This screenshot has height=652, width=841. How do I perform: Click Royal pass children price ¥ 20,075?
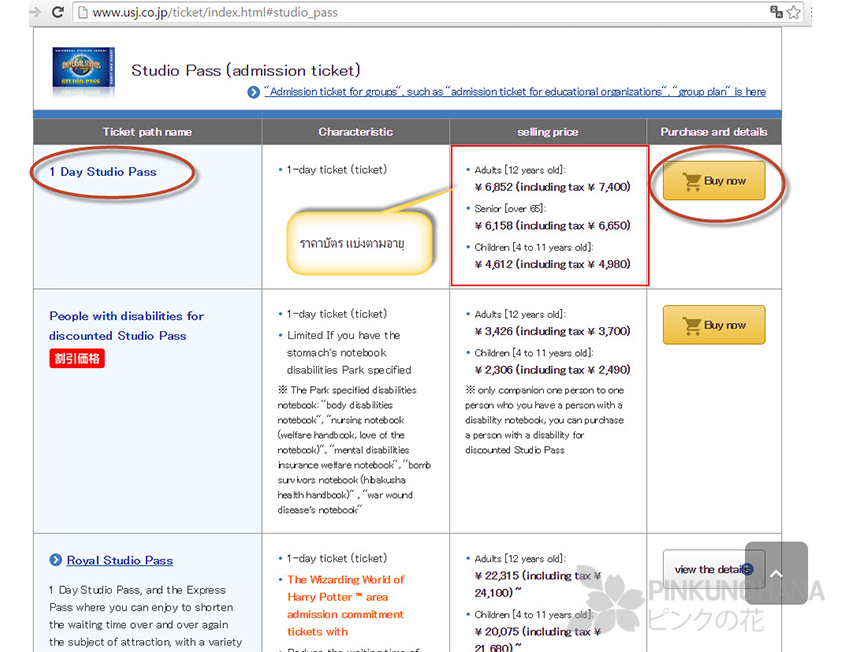tap(538, 640)
